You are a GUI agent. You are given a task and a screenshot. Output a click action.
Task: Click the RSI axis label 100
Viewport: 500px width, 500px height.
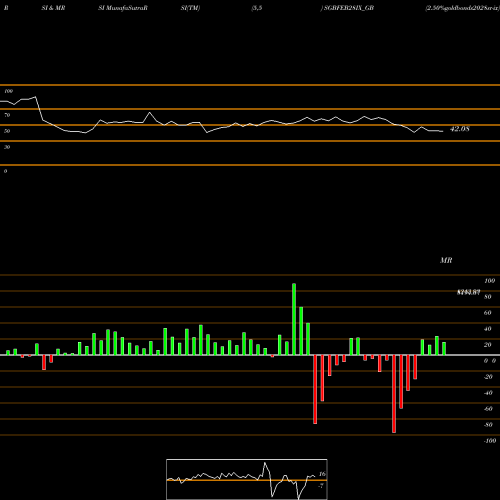(x=9, y=91)
